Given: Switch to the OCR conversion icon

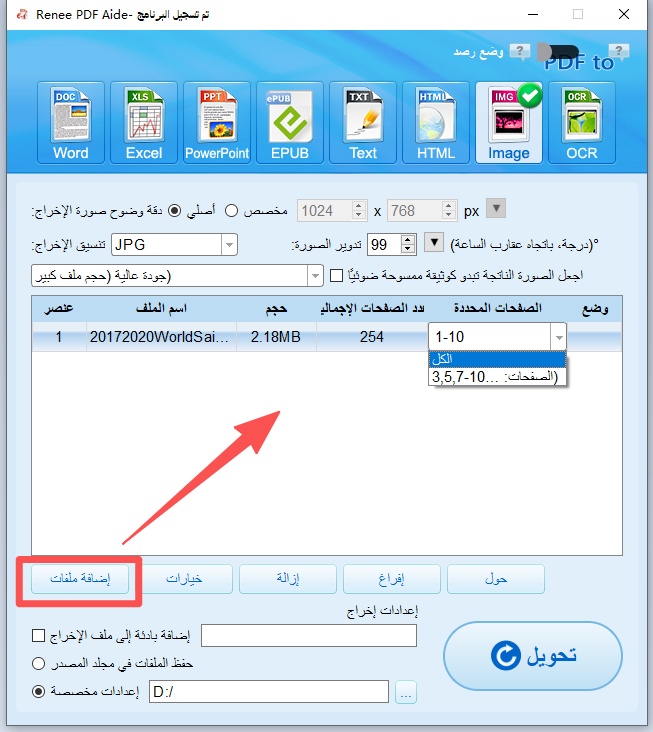Looking at the screenshot, I should tap(582, 123).
